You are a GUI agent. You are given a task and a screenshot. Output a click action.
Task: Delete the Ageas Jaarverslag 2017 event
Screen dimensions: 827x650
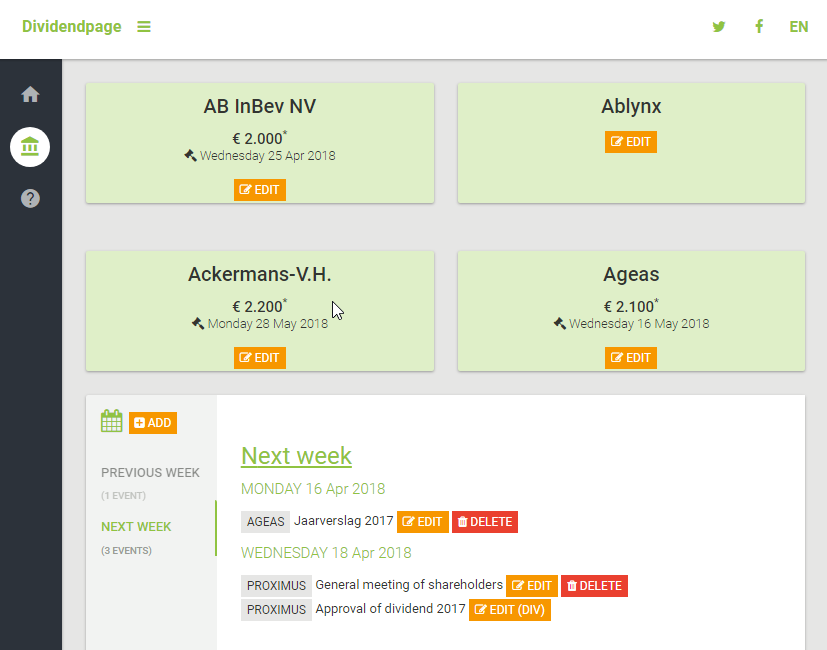pos(485,522)
